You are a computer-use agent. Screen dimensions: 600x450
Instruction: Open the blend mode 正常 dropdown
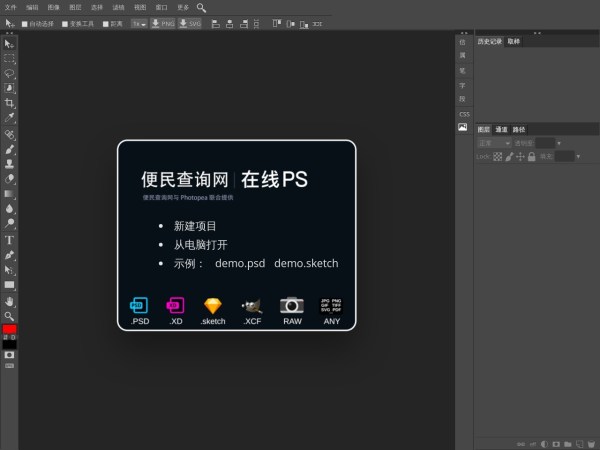(x=493, y=143)
